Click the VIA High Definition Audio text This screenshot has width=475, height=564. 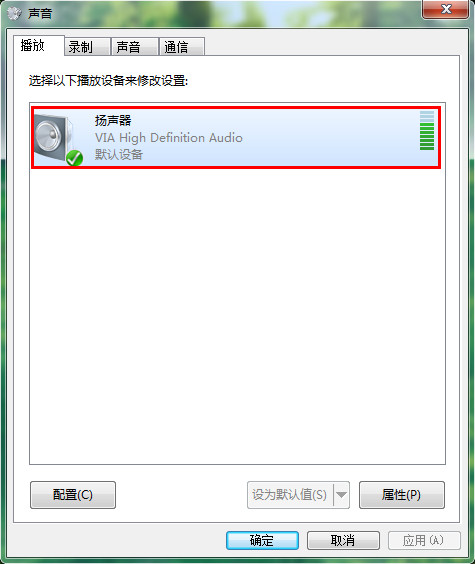[x=169, y=138]
